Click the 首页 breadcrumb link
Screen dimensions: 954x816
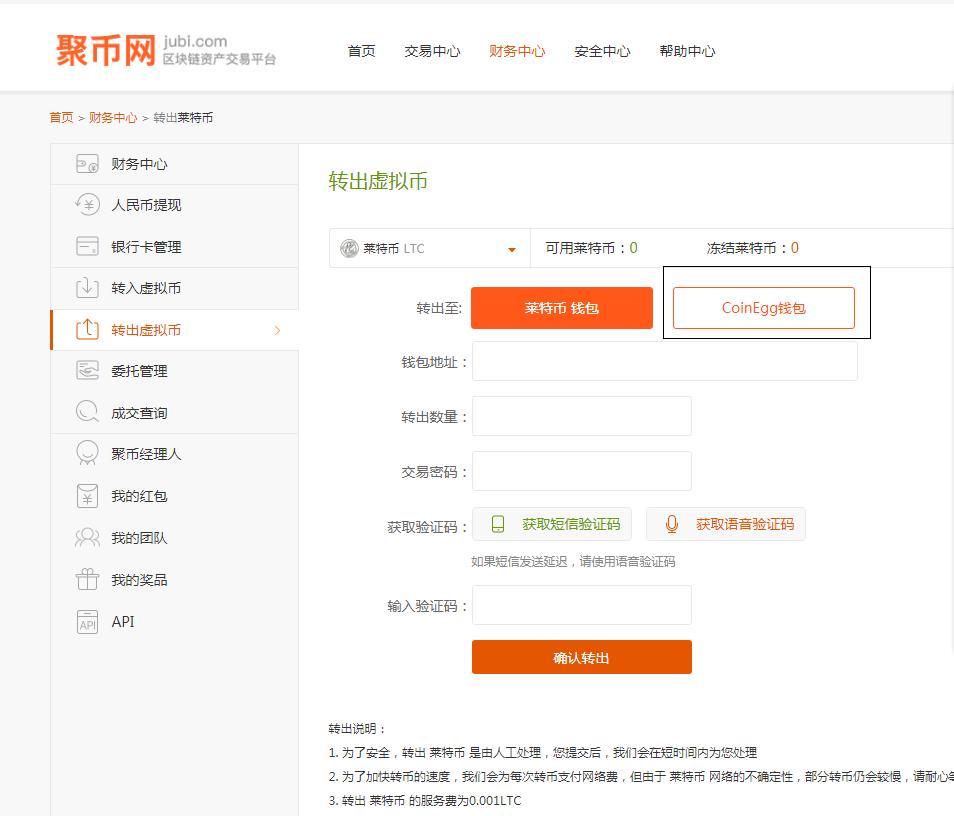[61, 118]
